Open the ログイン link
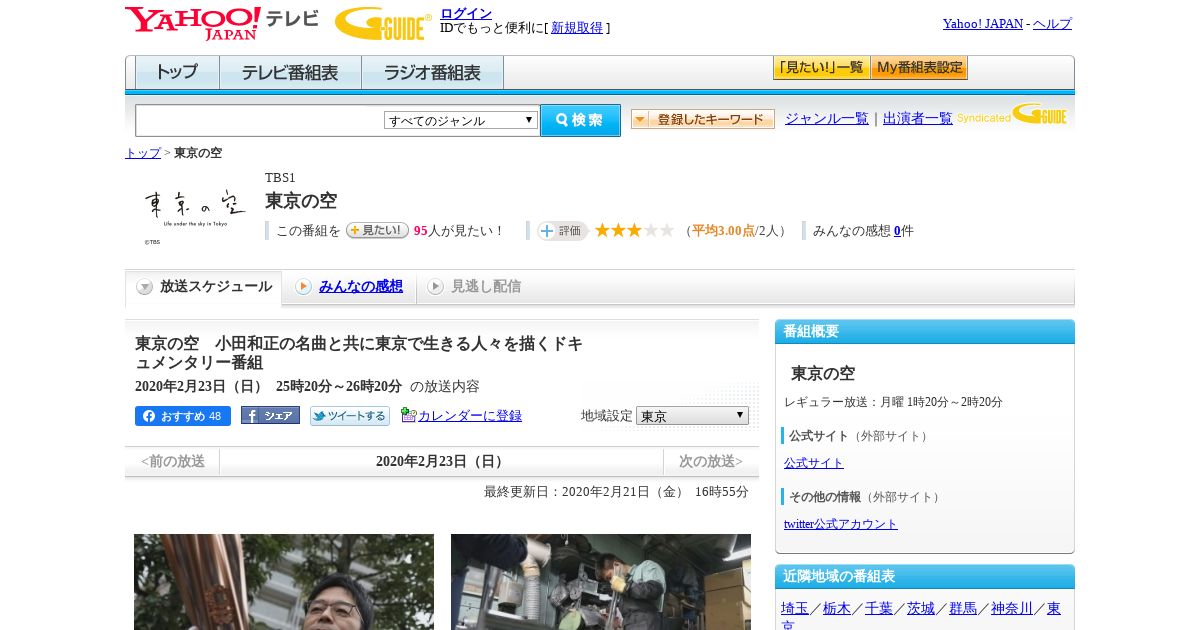The image size is (1200, 630). pos(466,13)
